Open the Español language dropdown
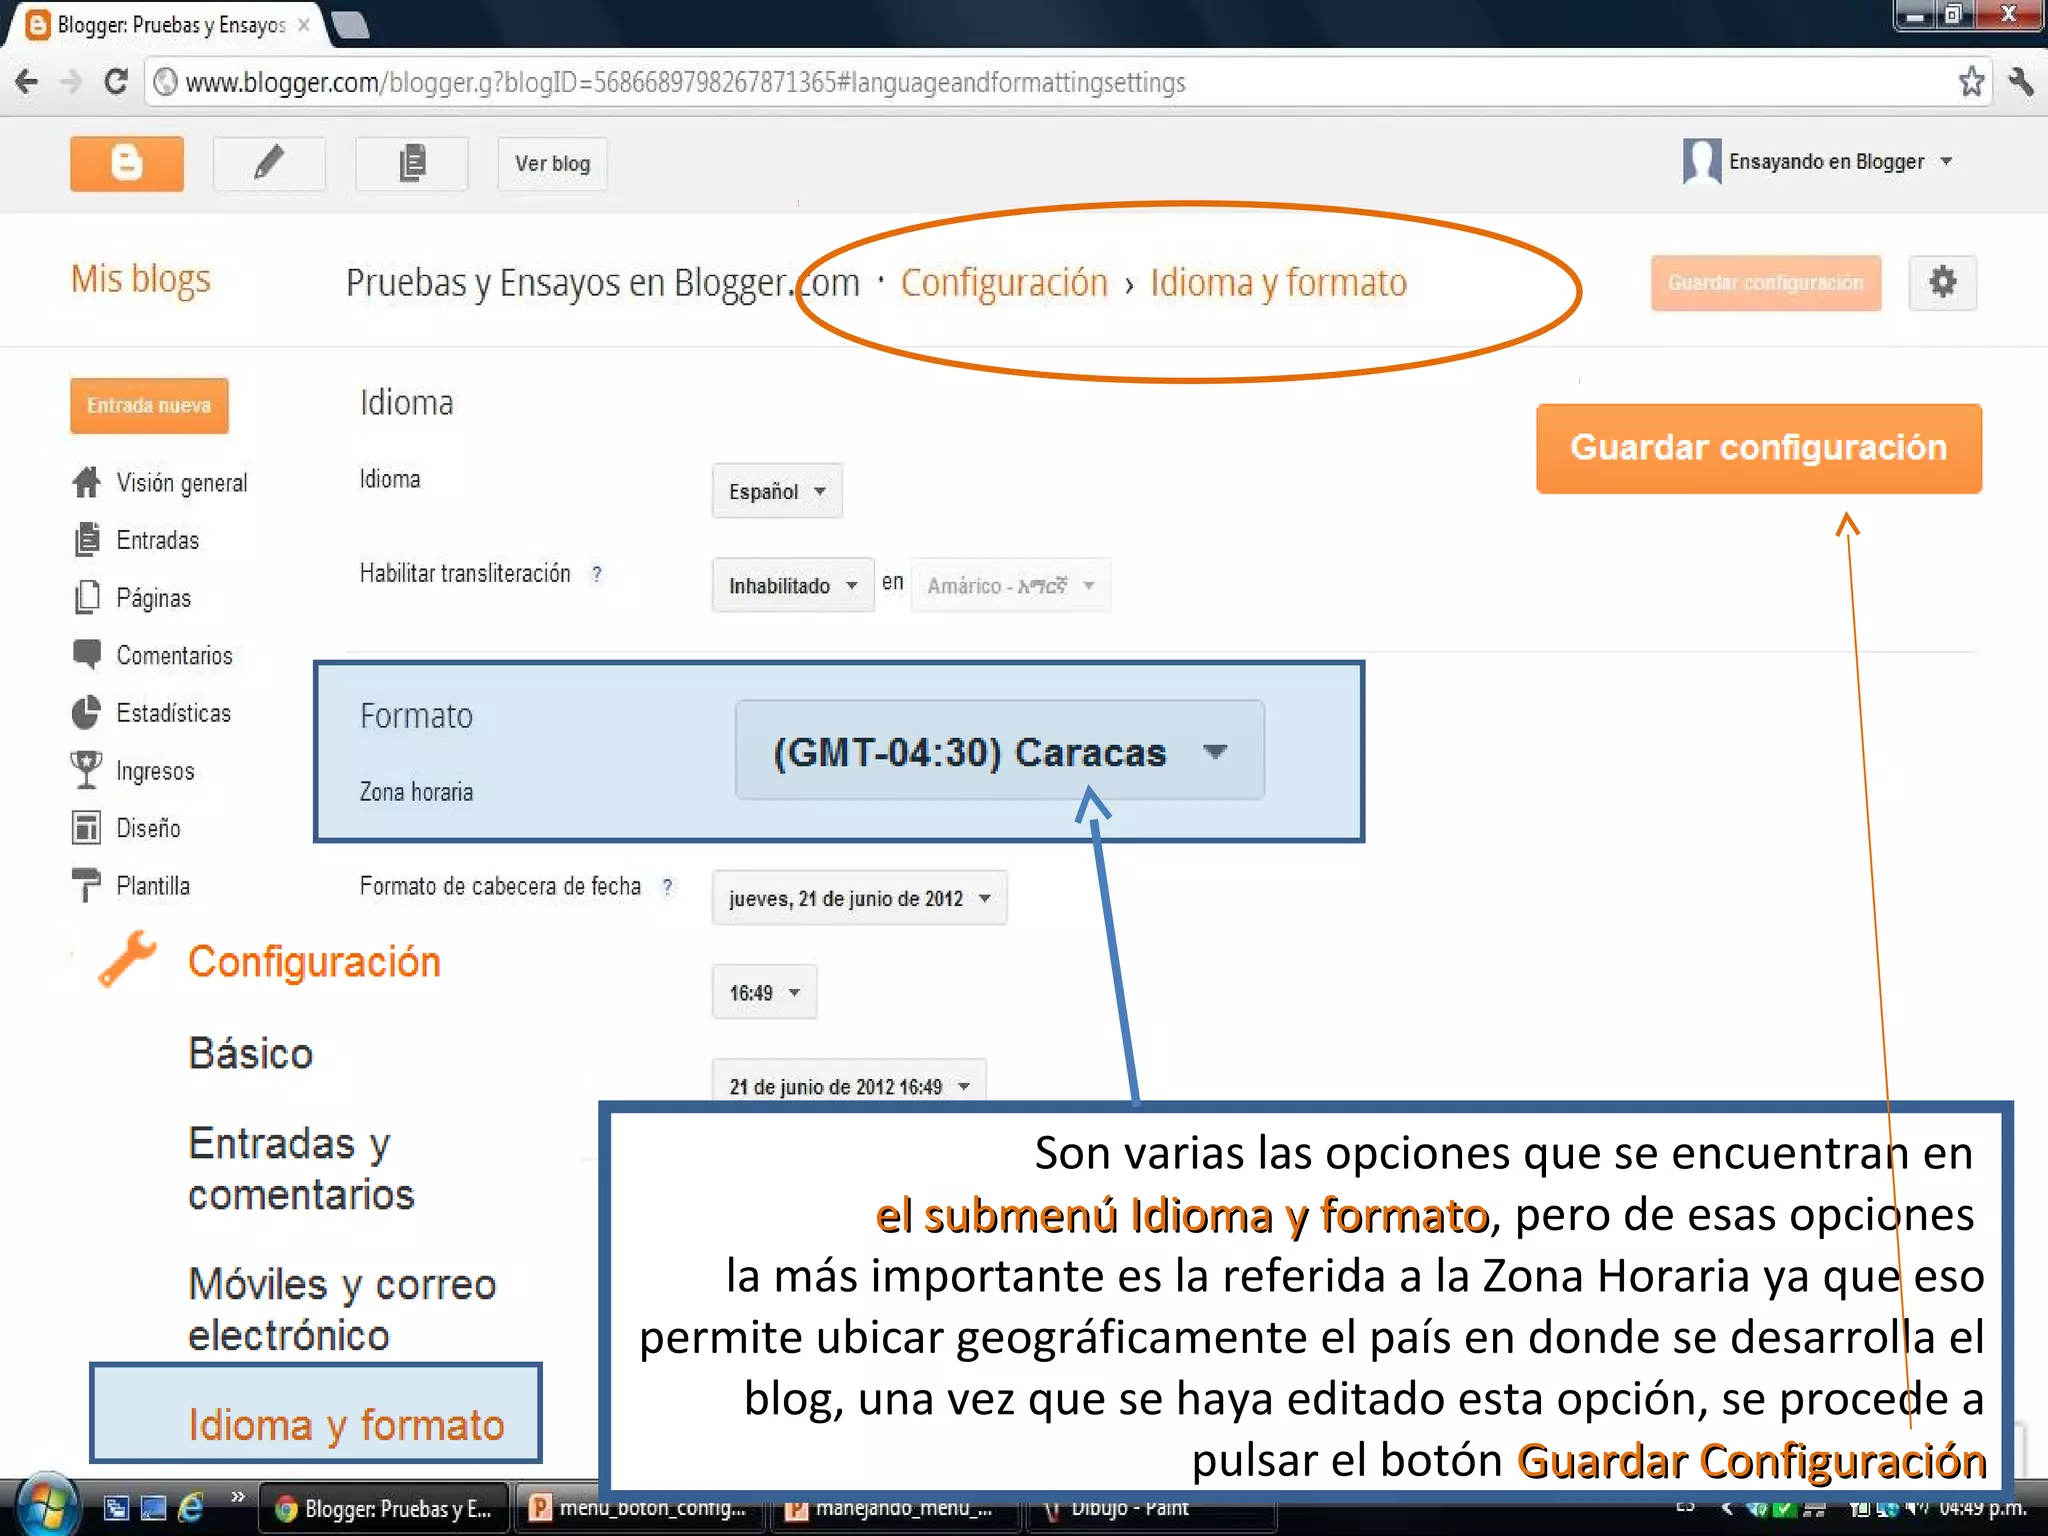 pos(777,491)
